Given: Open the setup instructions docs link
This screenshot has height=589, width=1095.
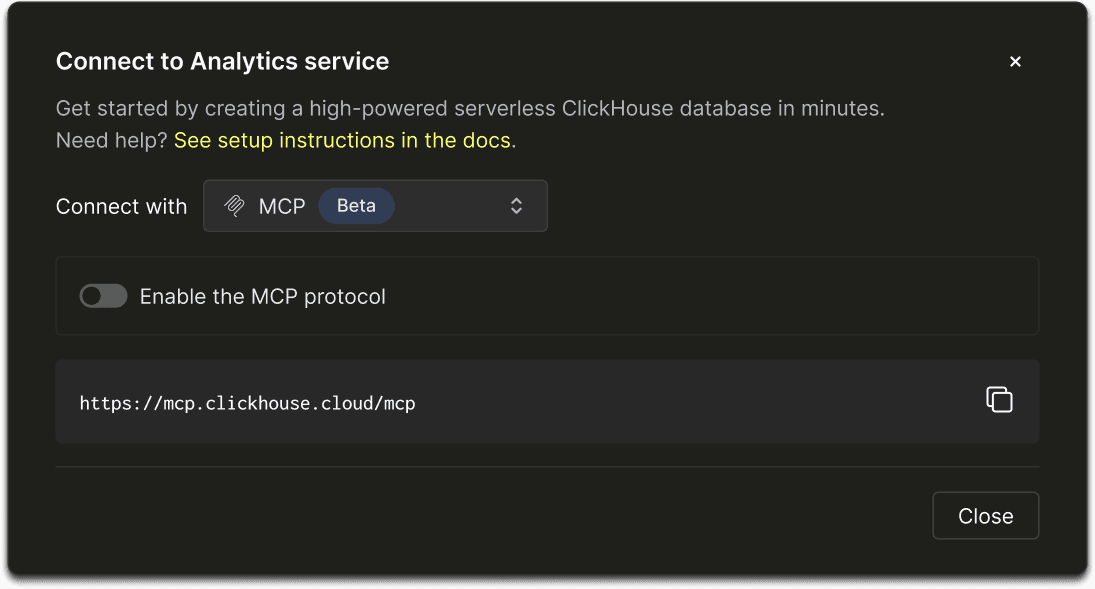Looking at the screenshot, I should (x=343, y=140).
